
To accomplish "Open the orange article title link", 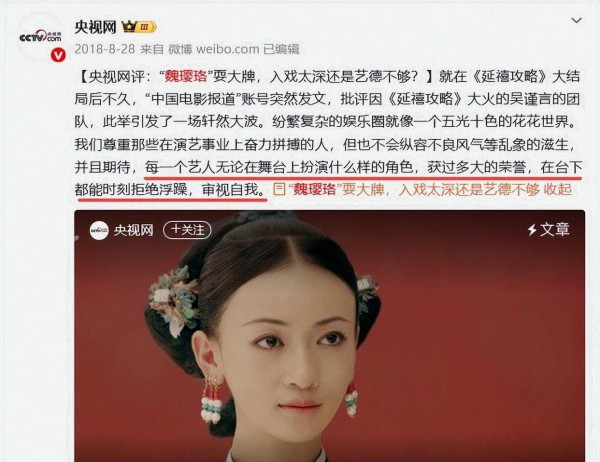I will pyautogui.click(x=414, y=189).
